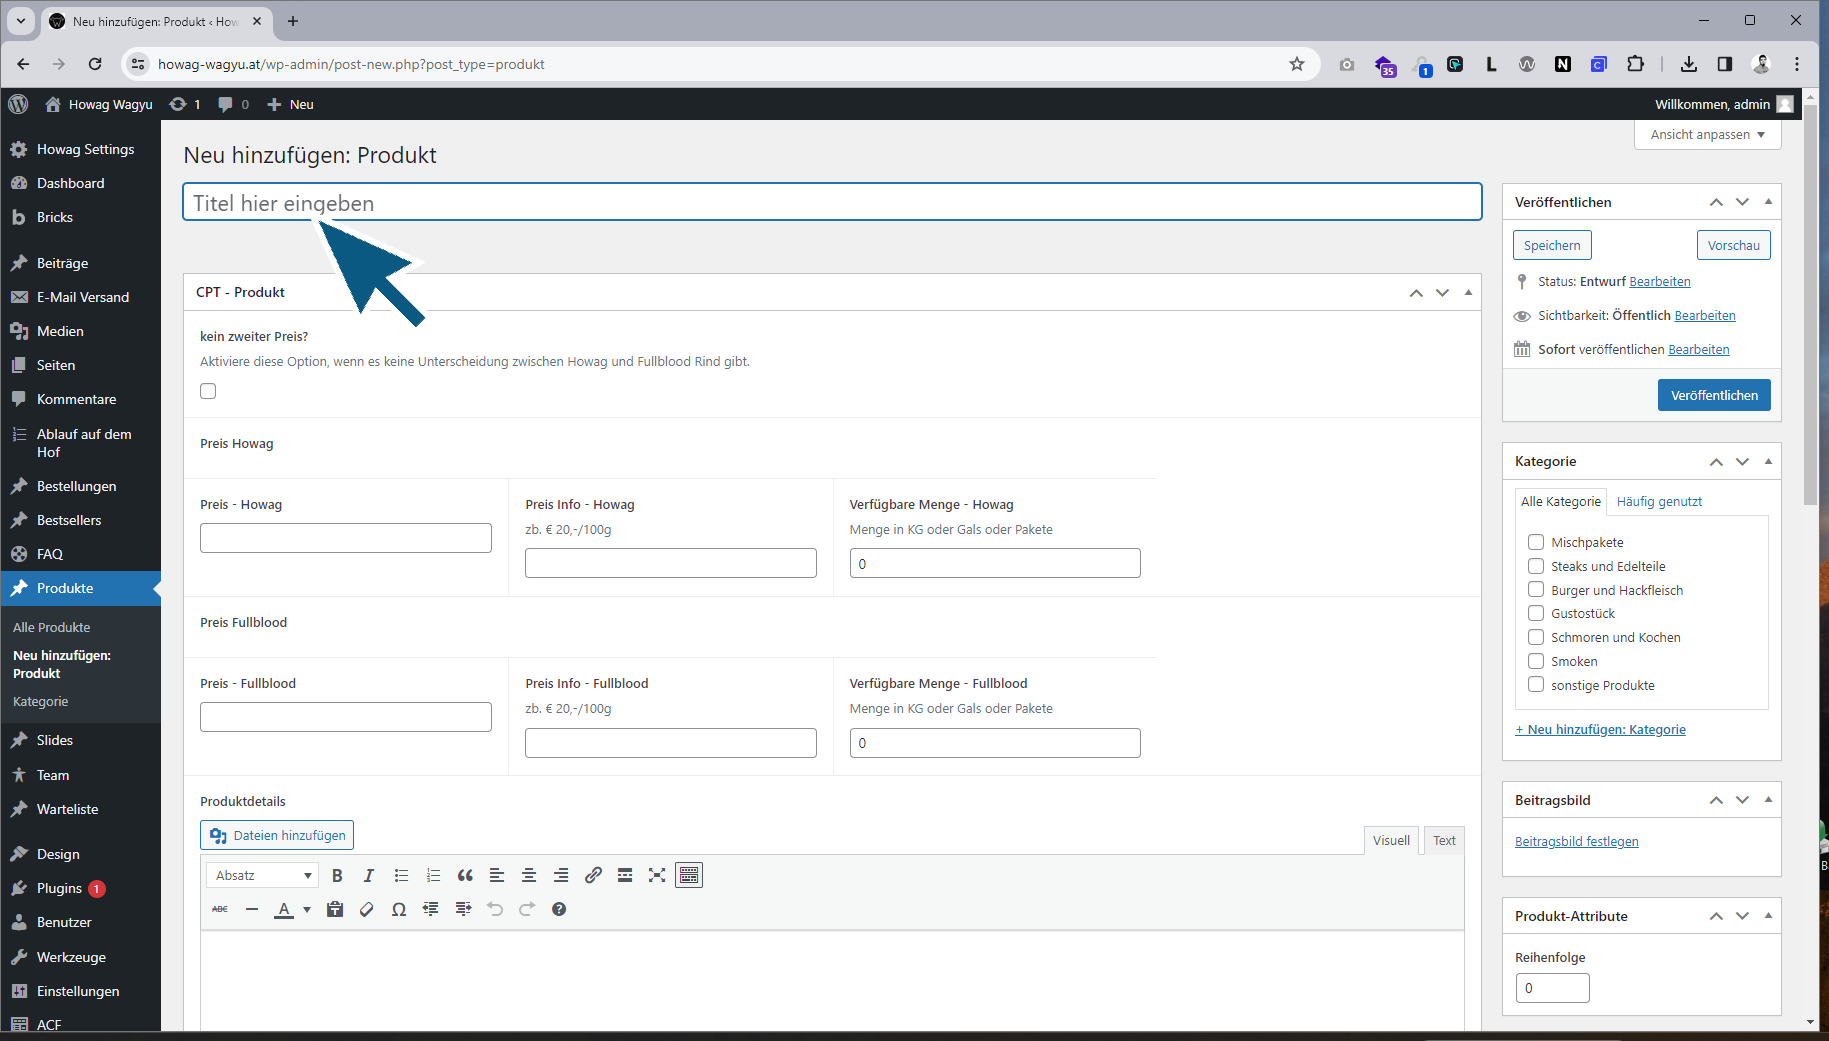Open the text color picker arrow
The image size is (1829, 1041).
(x=307, y=909)
